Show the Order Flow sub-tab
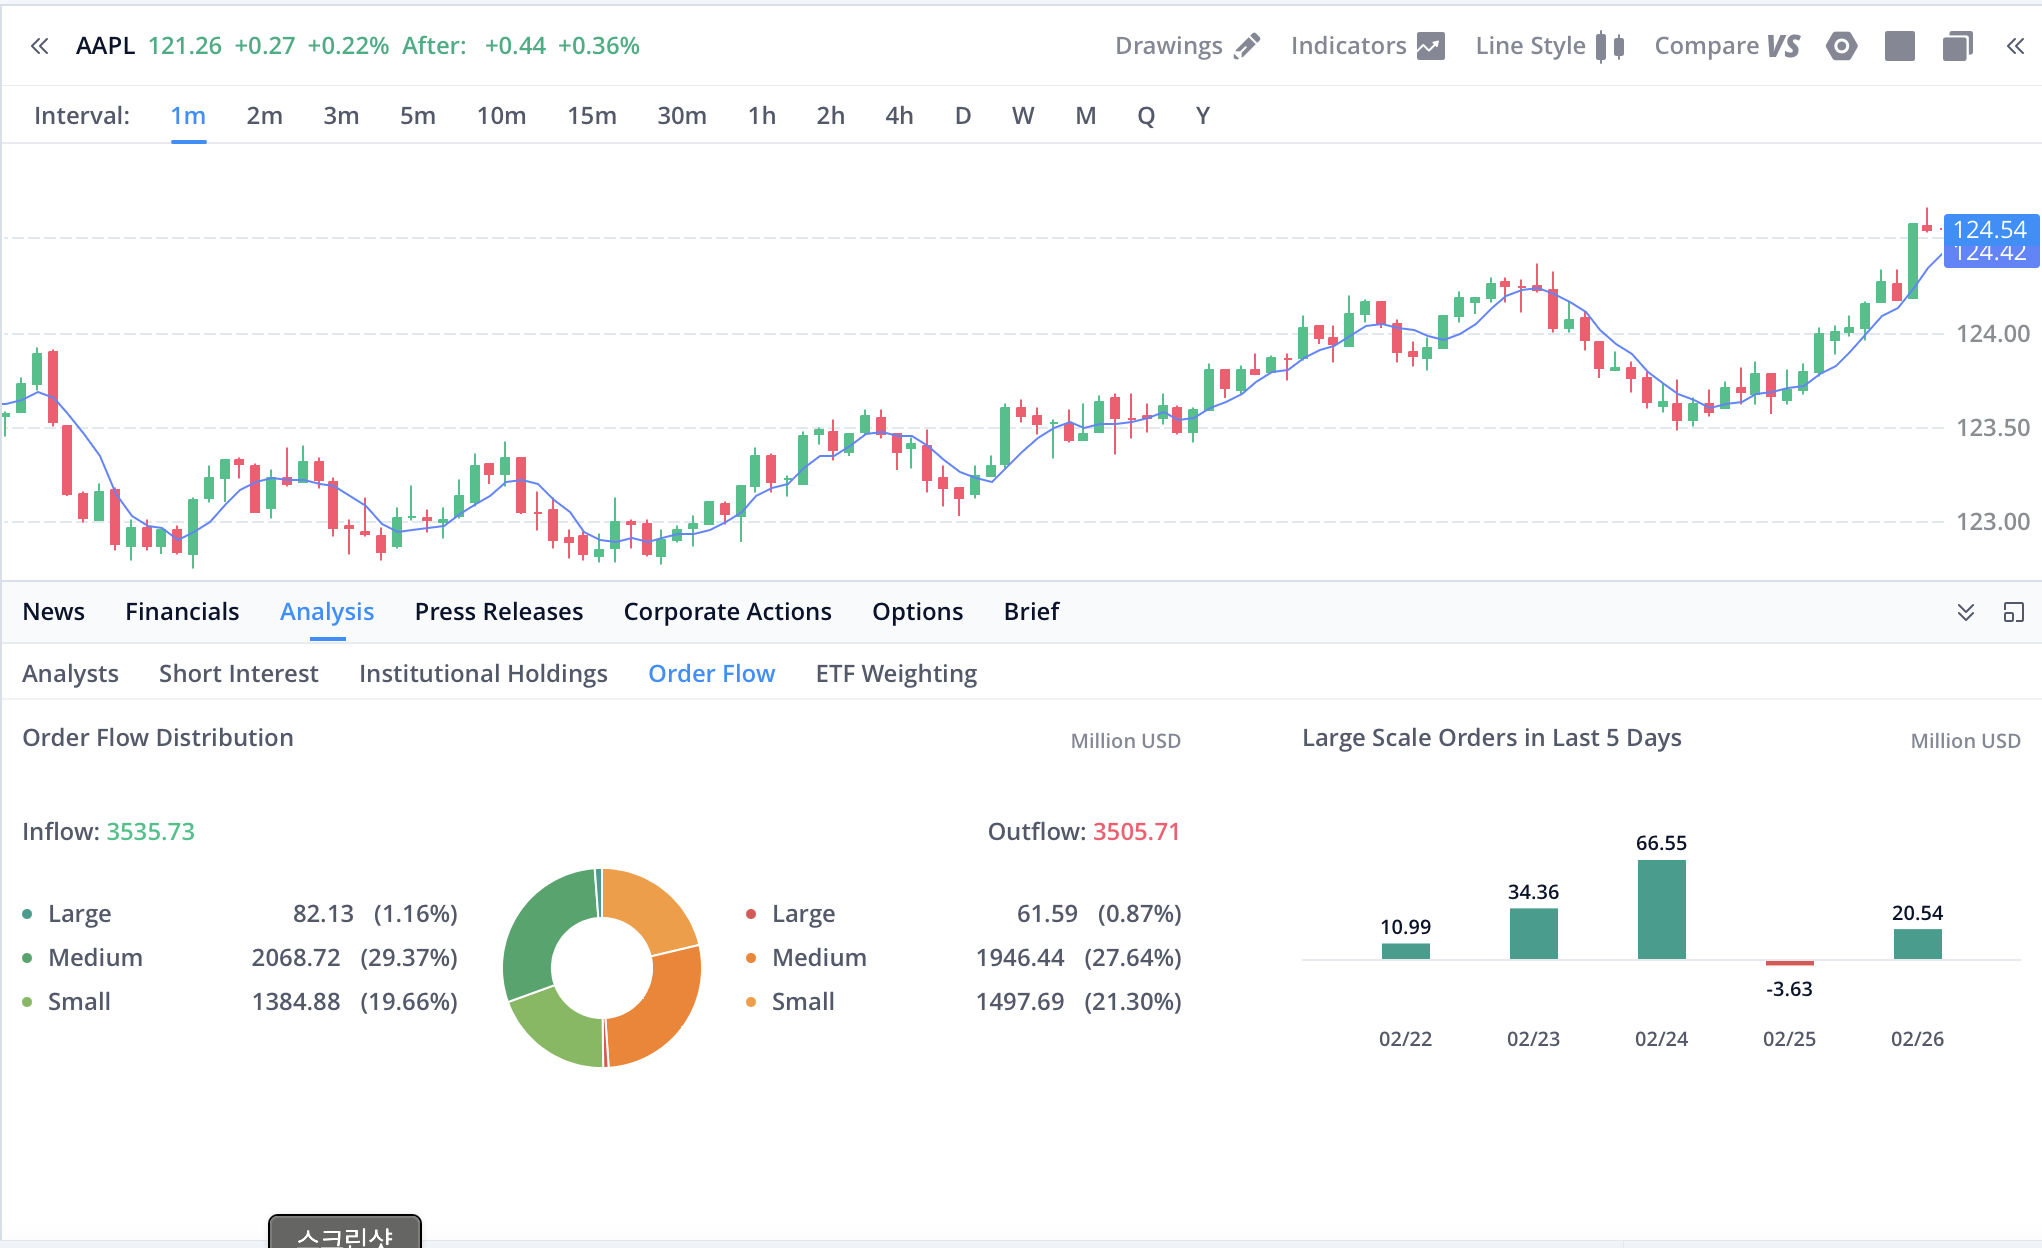Screen dimensions: 2042x1248 [x=712, y=674]
